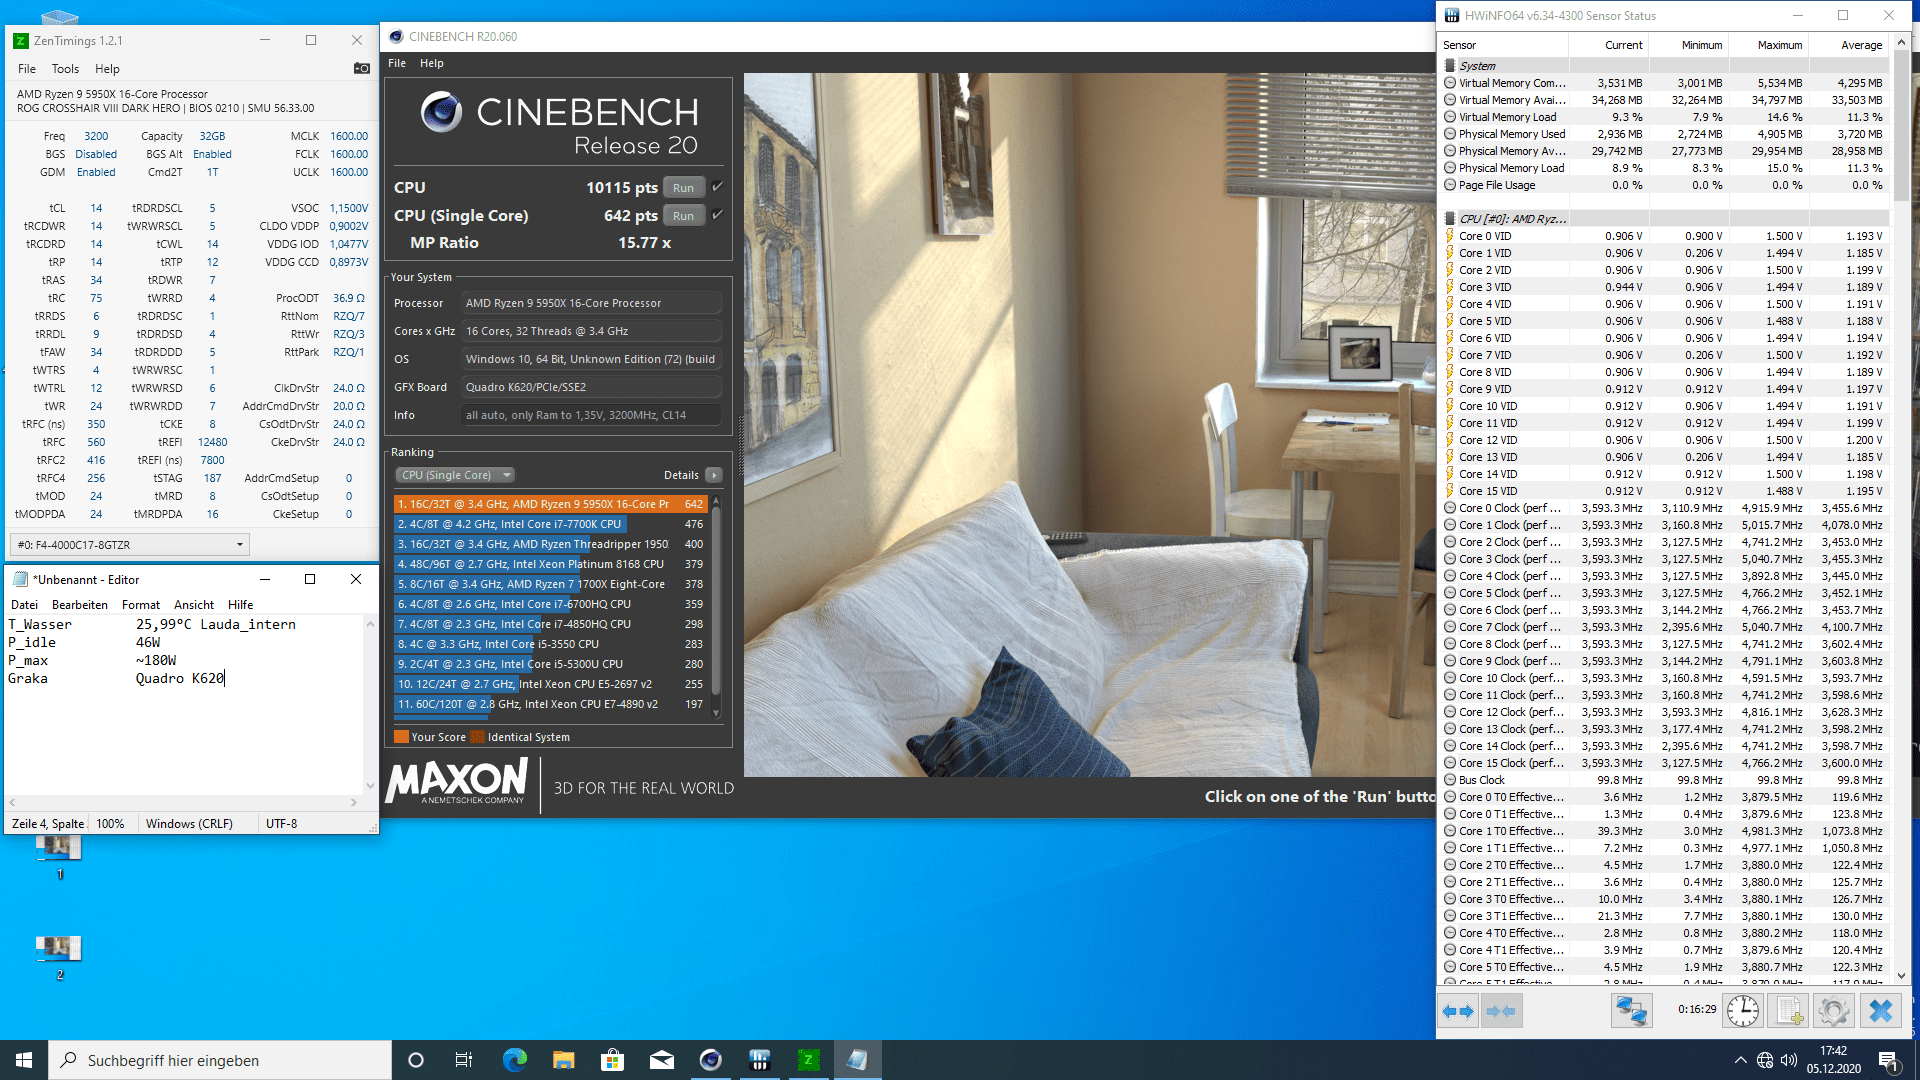Open ZenTimings Tools menu
The image size is (1920, 1080).
pyautogui.click(x=65, y=69)
